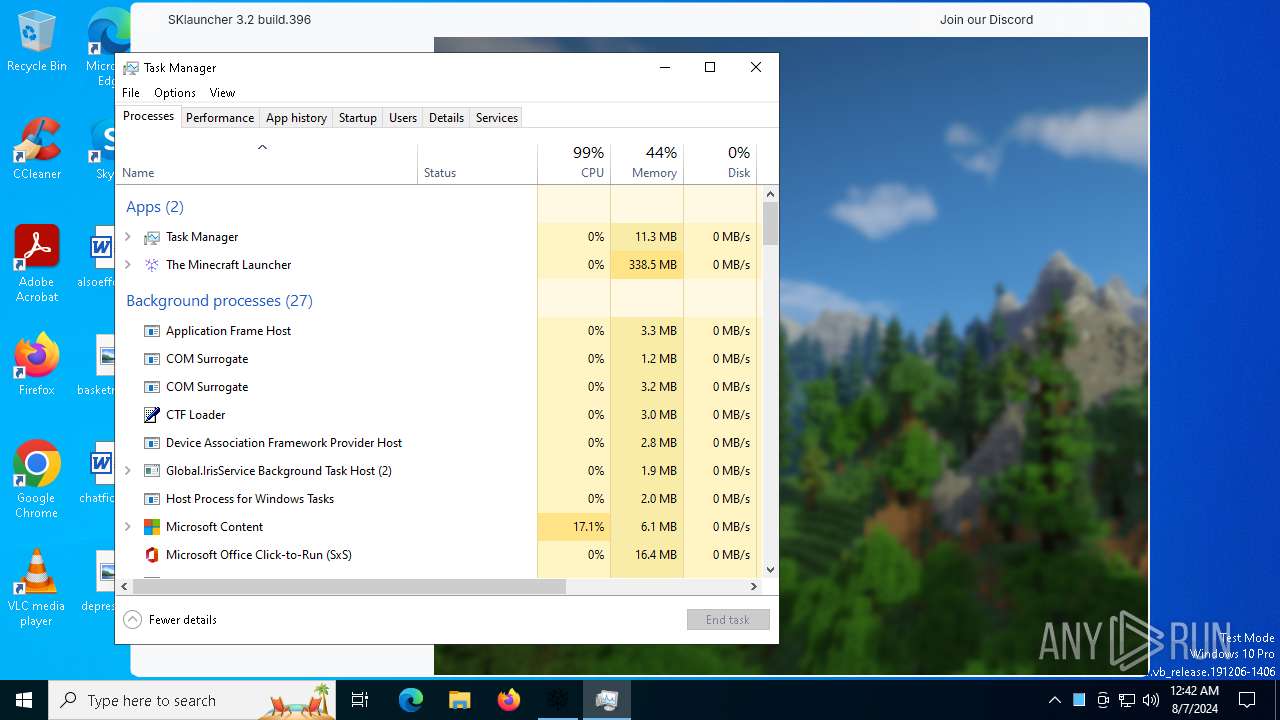Viewport: 1280px width, 720px height.
Task: Click the 17.1% CPU value
Action: click(588, 527)
